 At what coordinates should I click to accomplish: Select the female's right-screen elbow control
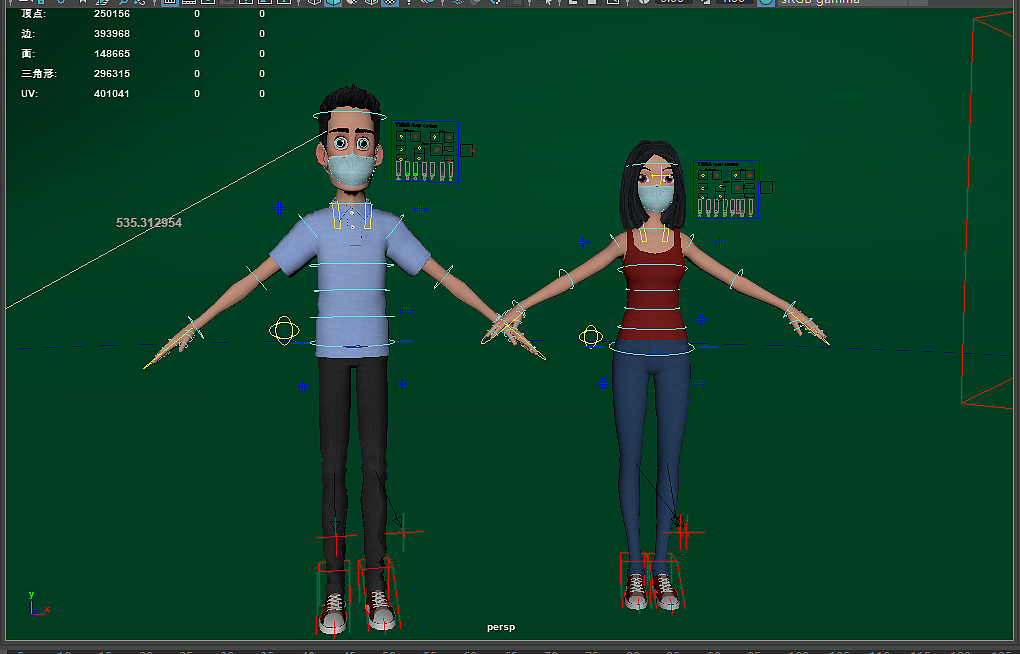tap(736, 280)
